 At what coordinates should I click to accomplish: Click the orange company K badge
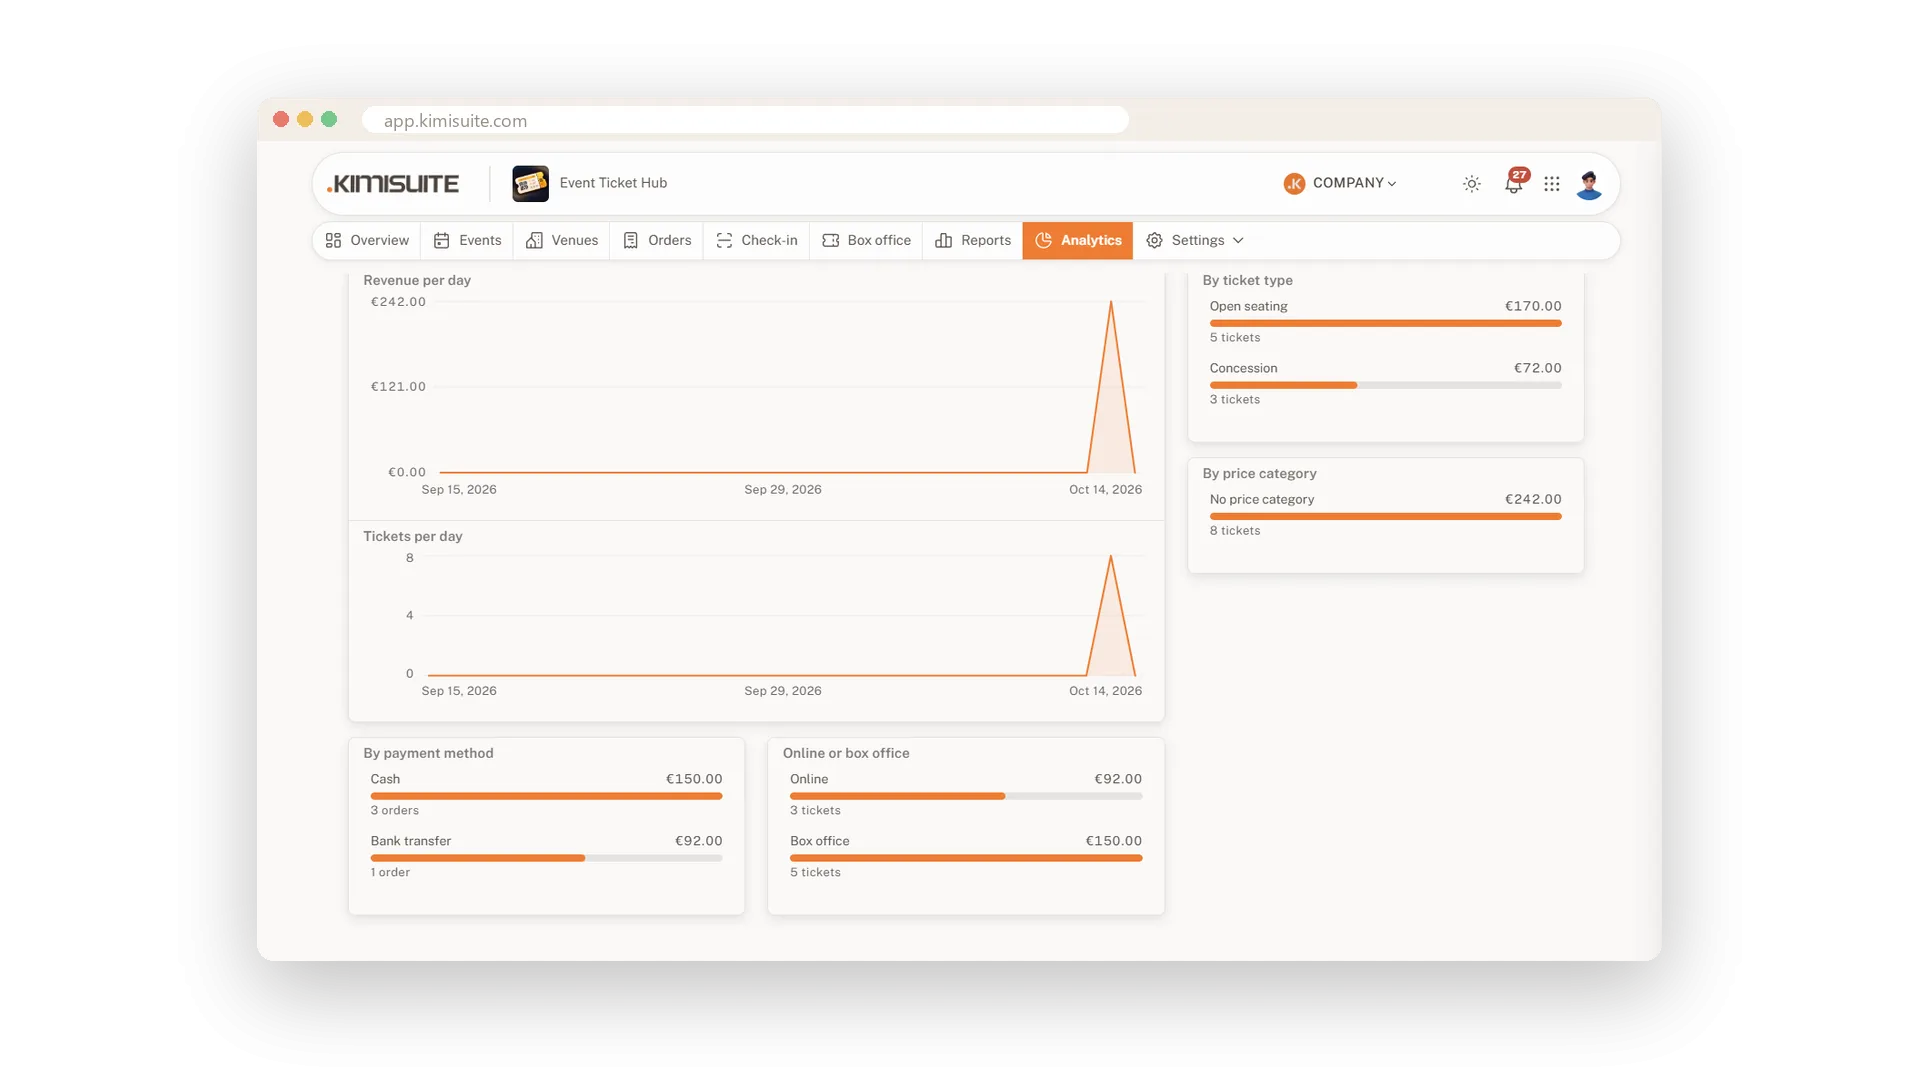1294,184
